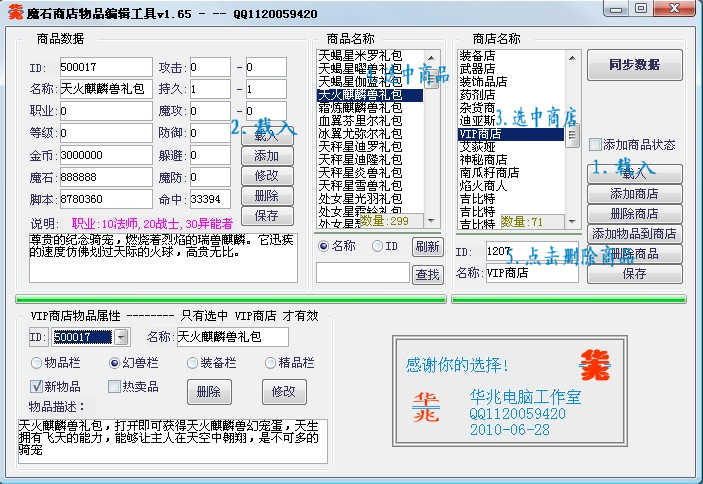703x484 pixels.
Task: Select 天火麒麟兽礼包 in the product list
Action: [364, 95]
